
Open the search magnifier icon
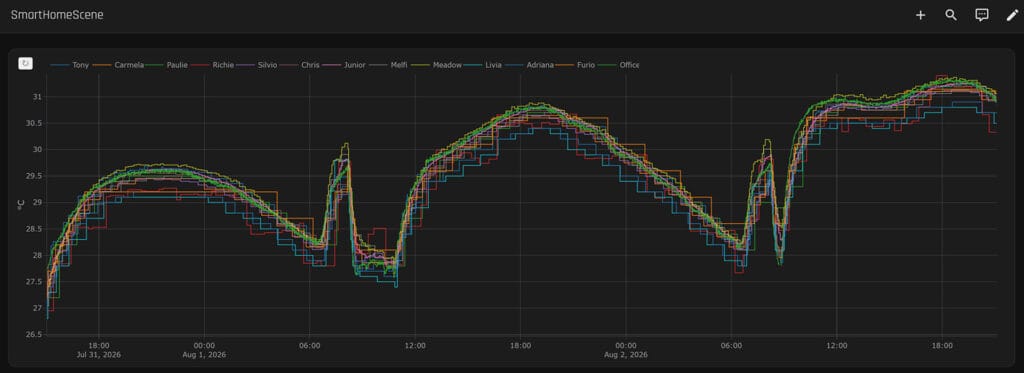(x=951, y=15)
